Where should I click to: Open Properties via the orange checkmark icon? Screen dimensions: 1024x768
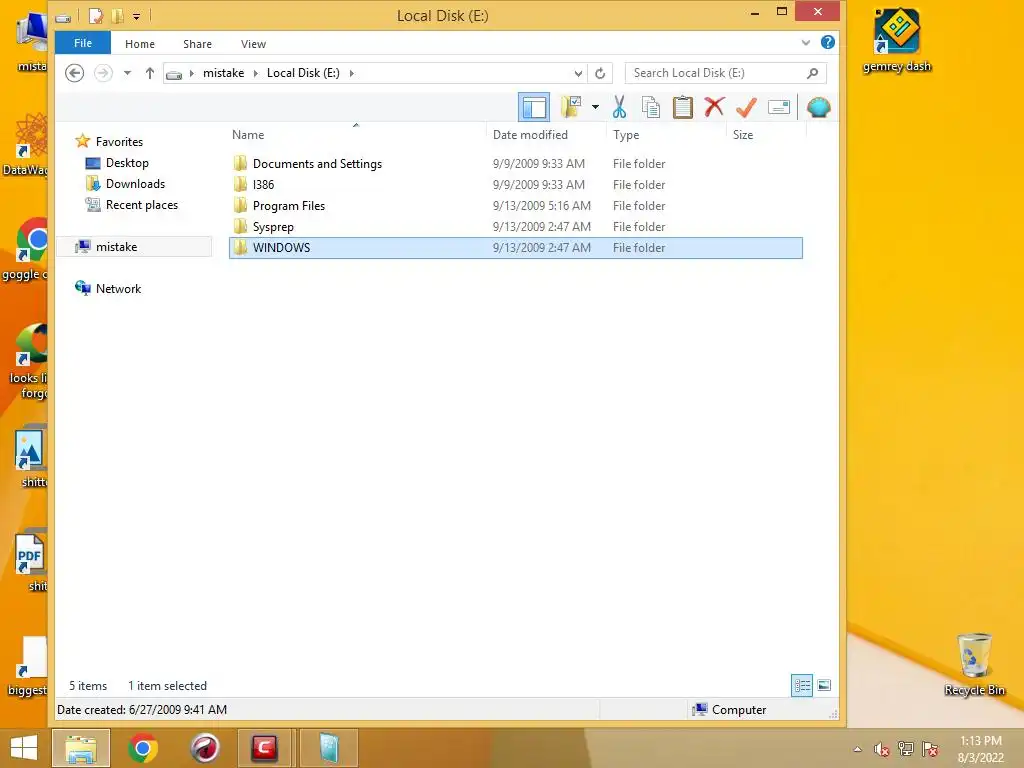[746, 107]
